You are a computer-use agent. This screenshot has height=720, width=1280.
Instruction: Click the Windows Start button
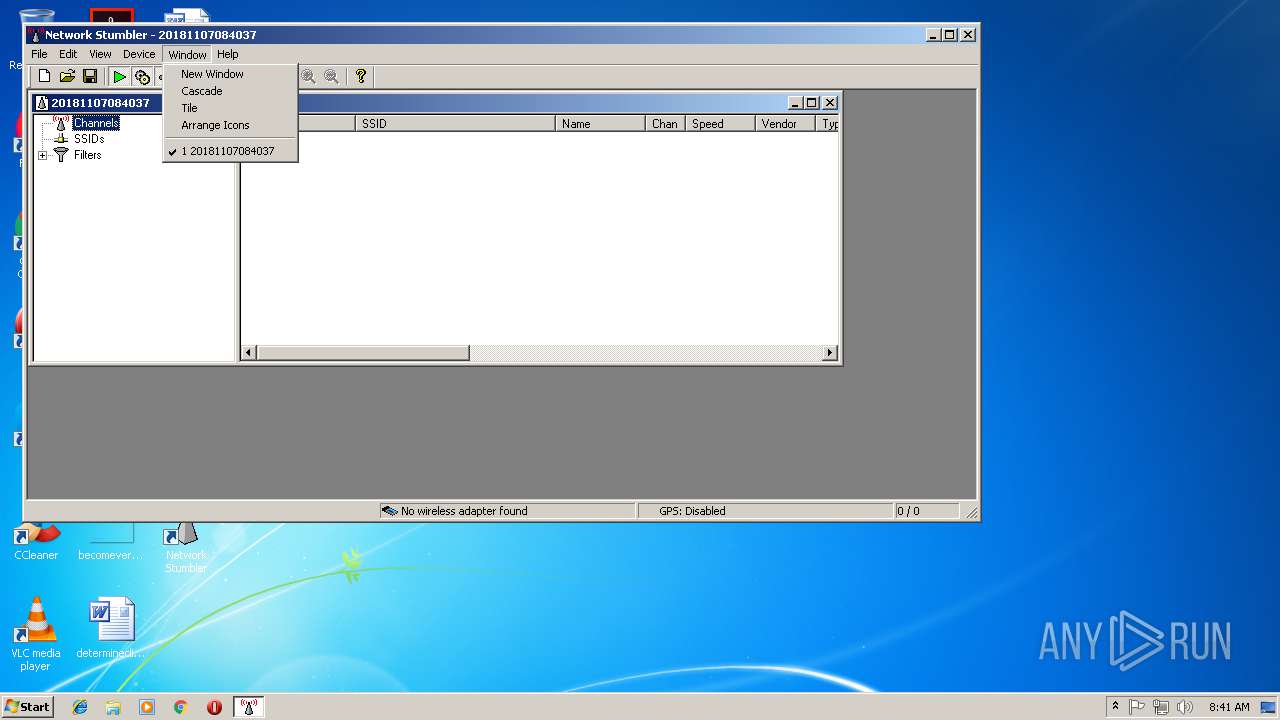click(x=27, y=707)
